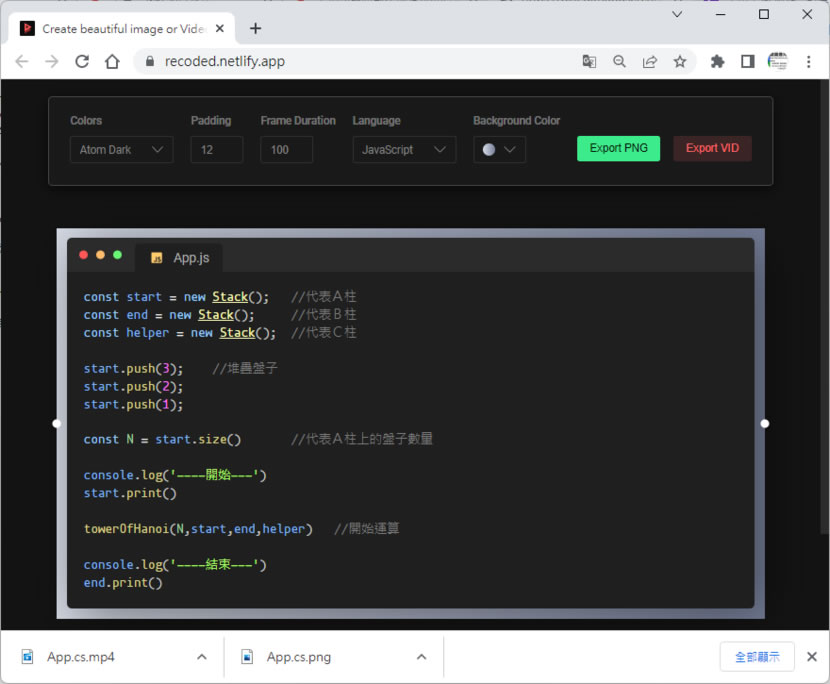This screenshot has width=830, height=684.
Task: Open a new browser tab
Action: (x=256, y=29)
